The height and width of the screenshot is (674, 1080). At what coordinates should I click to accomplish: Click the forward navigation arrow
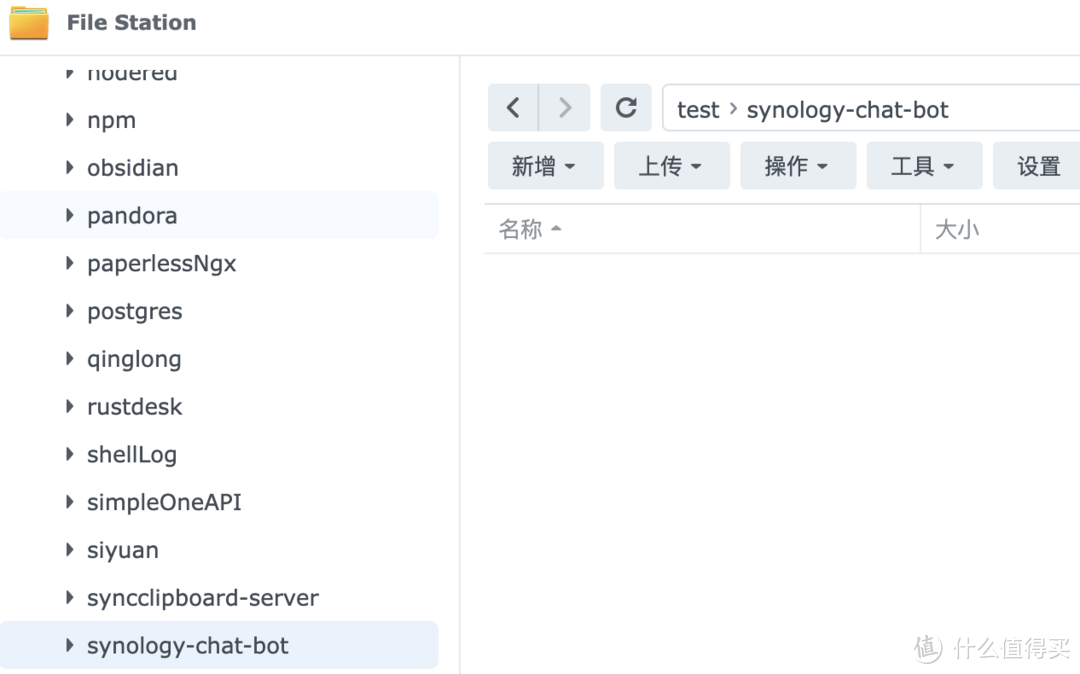(x=564, y=107)
